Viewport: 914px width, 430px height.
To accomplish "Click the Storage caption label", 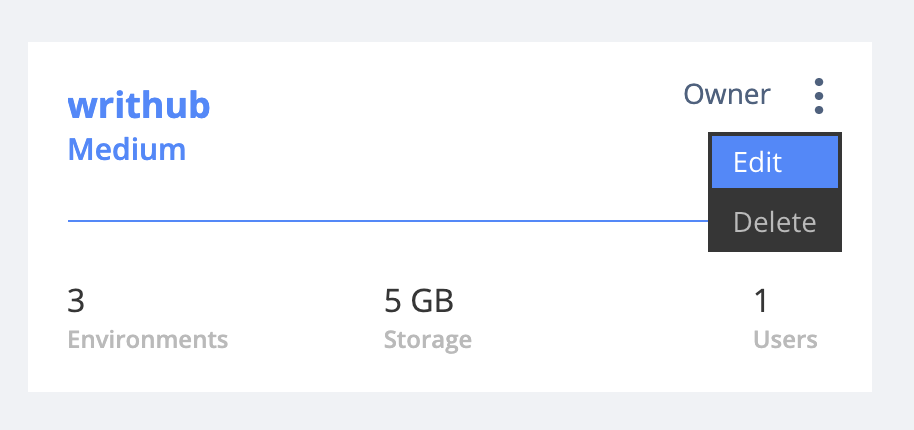I will point(427,339).
